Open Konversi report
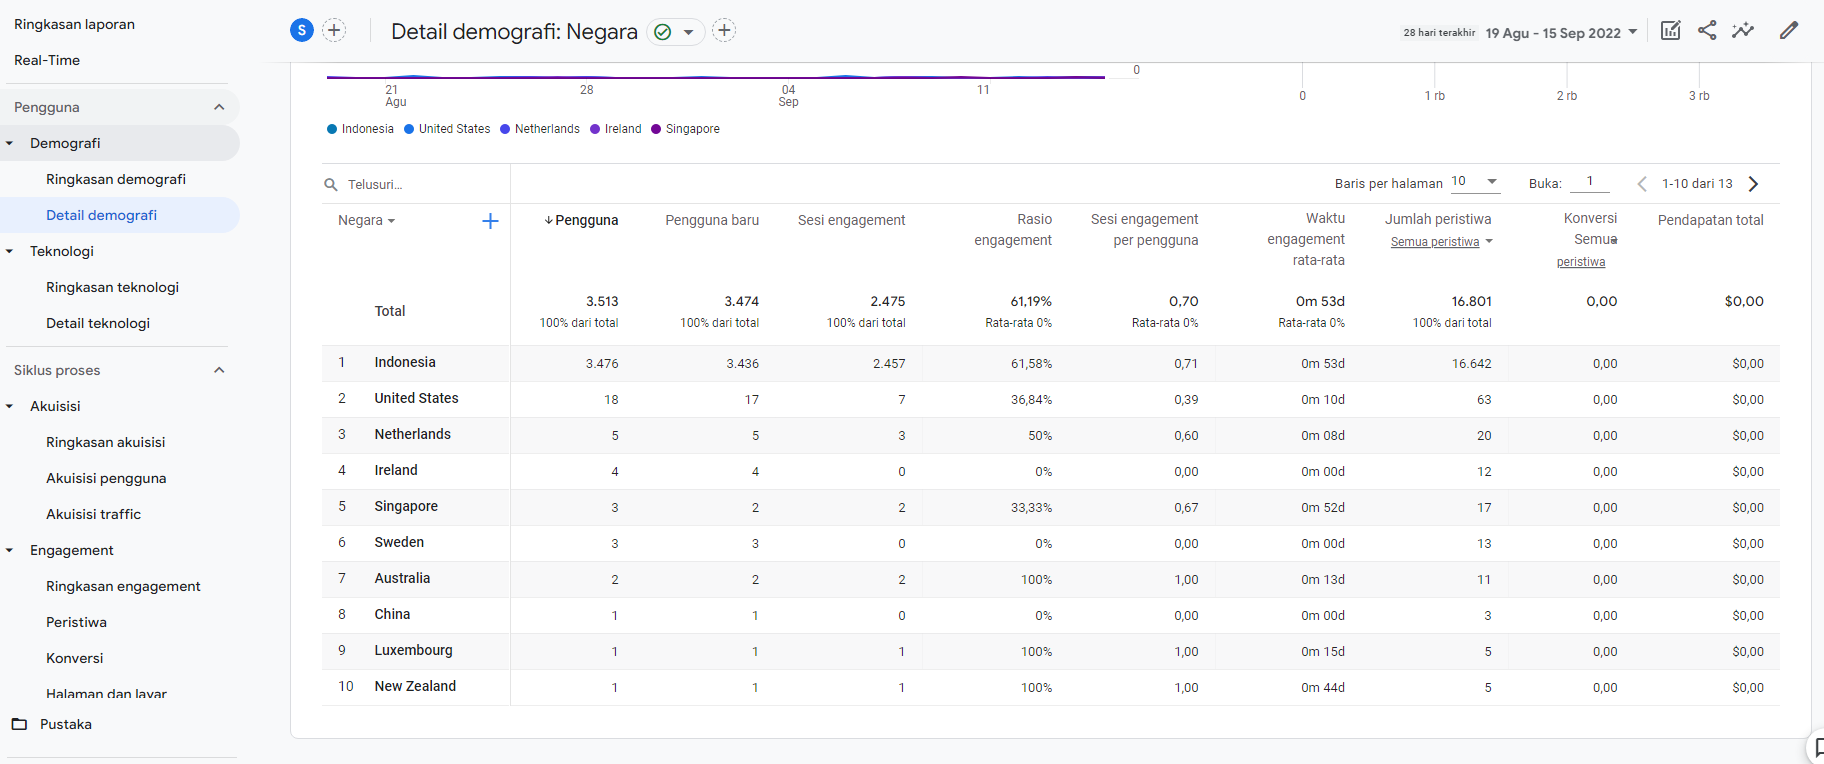Viewport: 1824px width, 764px height. pos(74,658)
